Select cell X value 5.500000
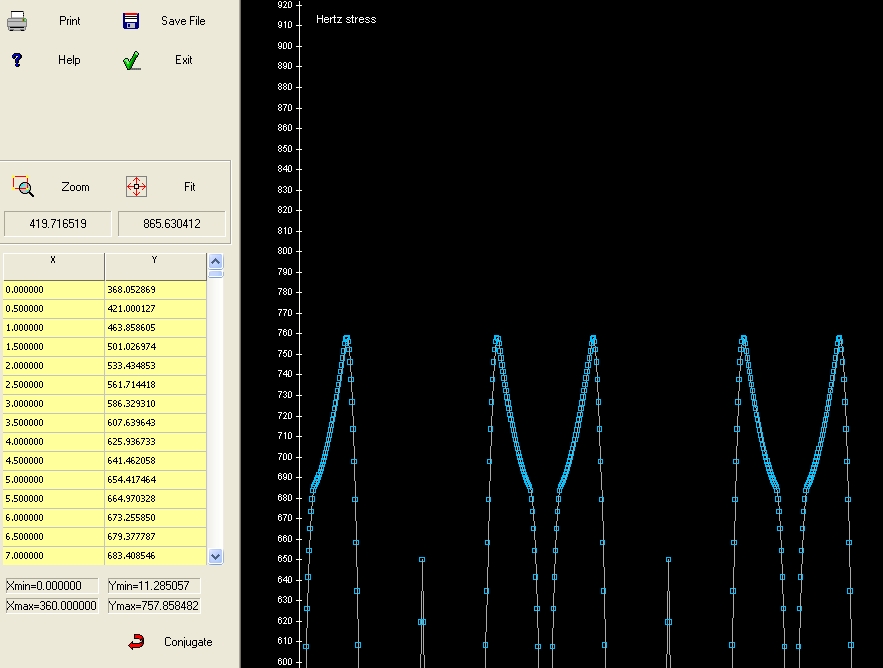The height and width of the screenshot is (668, 883). point(53,498)
